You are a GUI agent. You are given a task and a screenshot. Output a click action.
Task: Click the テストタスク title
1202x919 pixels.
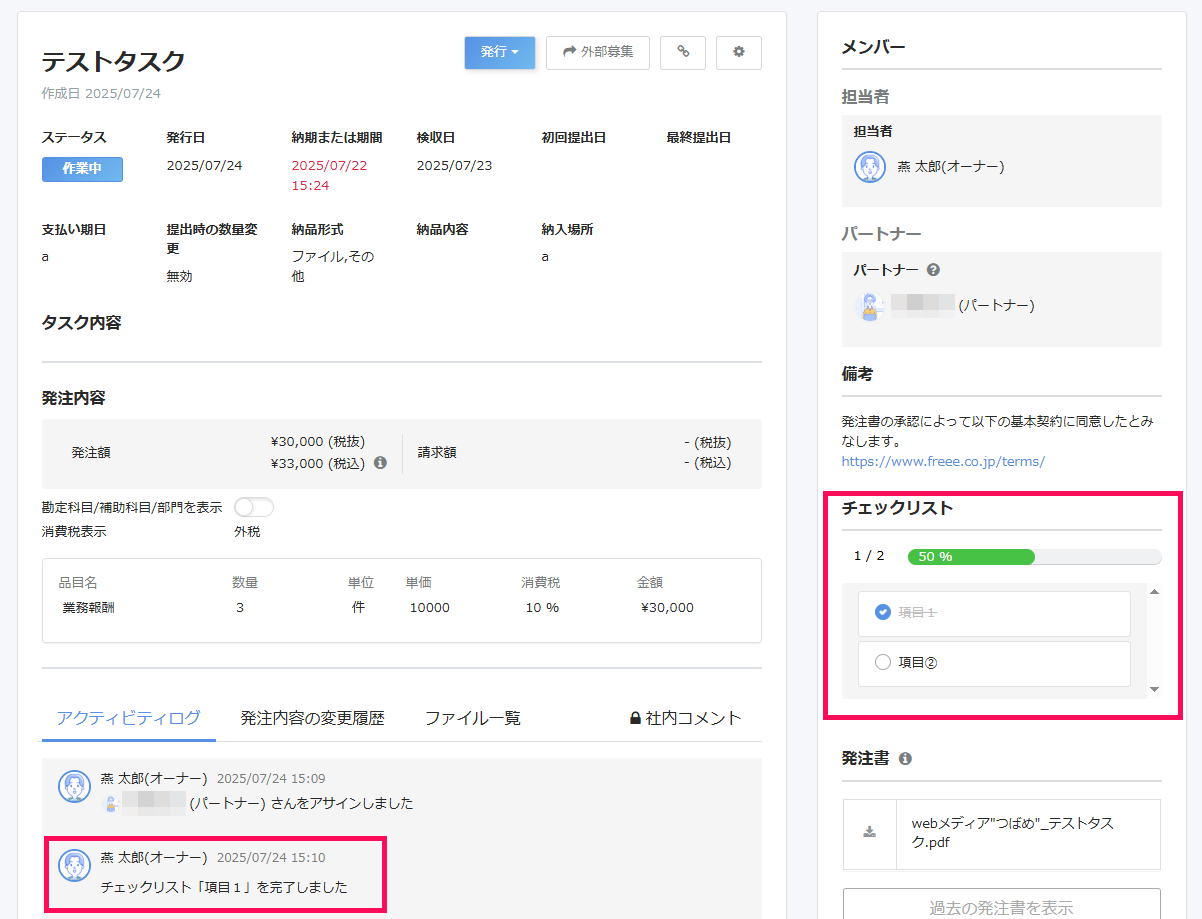tap(114, 61)
